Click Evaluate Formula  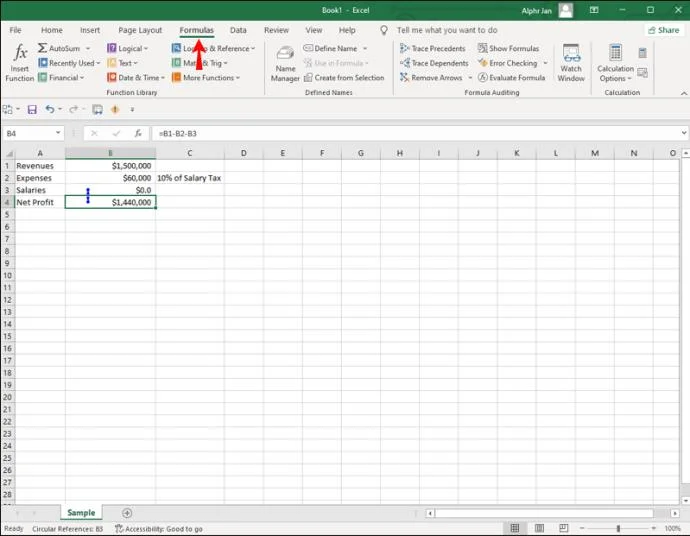[x=512, y=77]
